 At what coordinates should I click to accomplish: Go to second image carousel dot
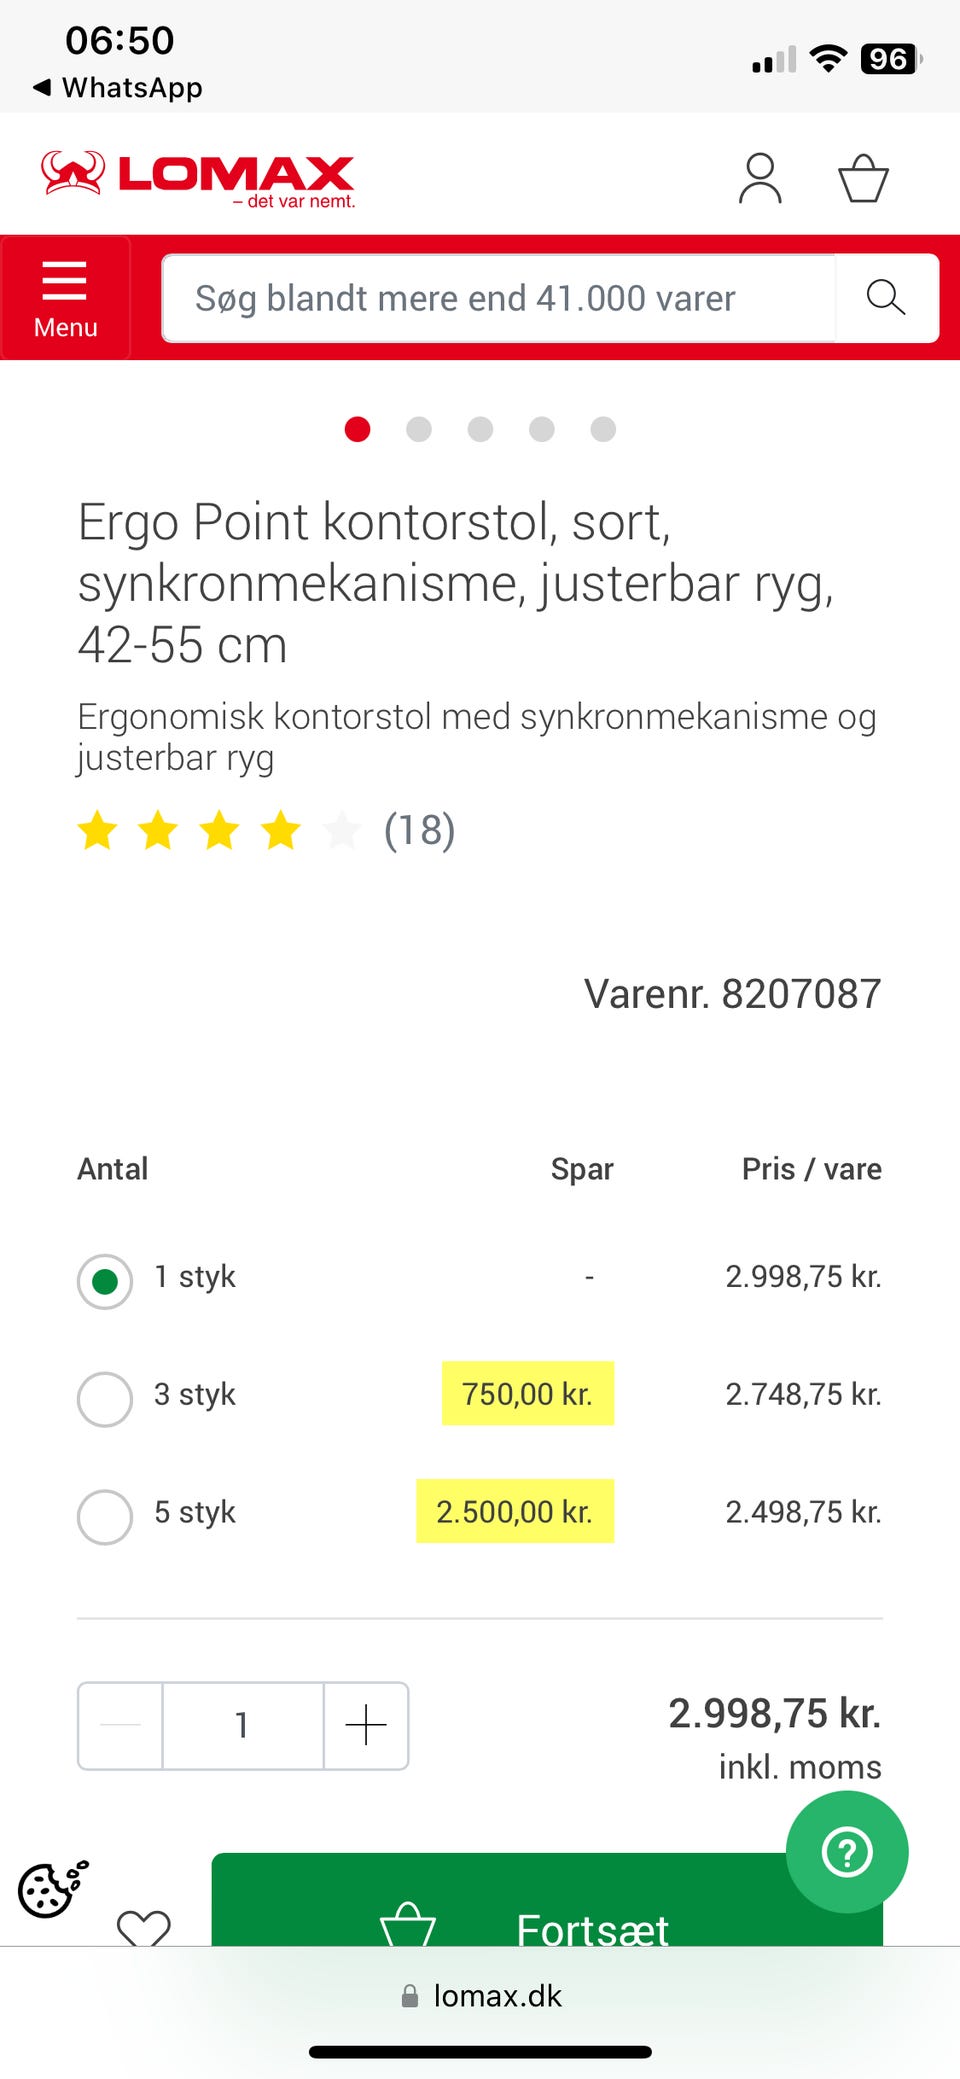click(419, 429)
